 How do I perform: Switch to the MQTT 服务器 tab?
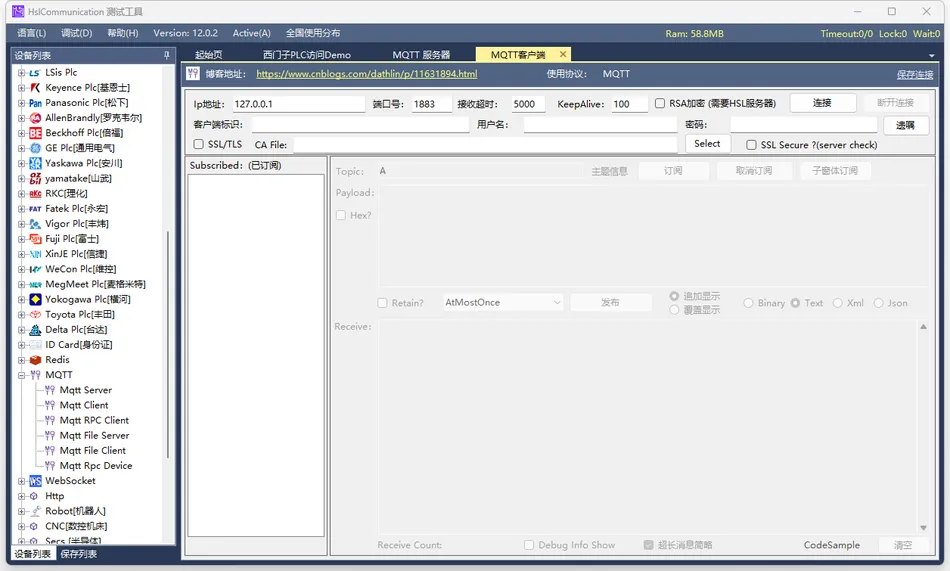click(421, 55)
